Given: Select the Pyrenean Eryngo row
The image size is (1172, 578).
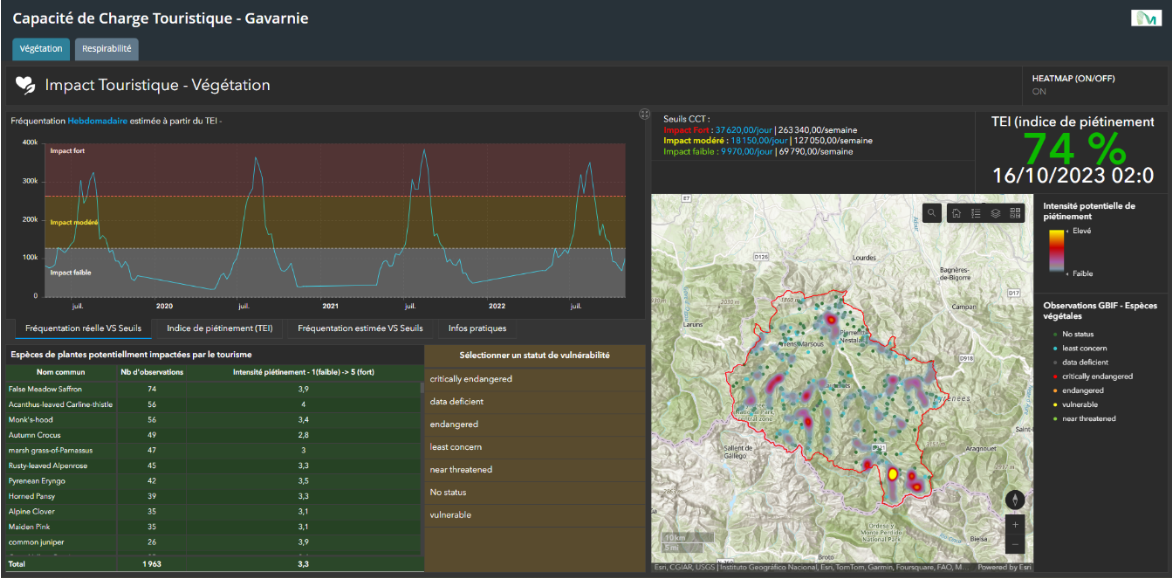Looking at the screenshot, I should [x=212, y=481].
